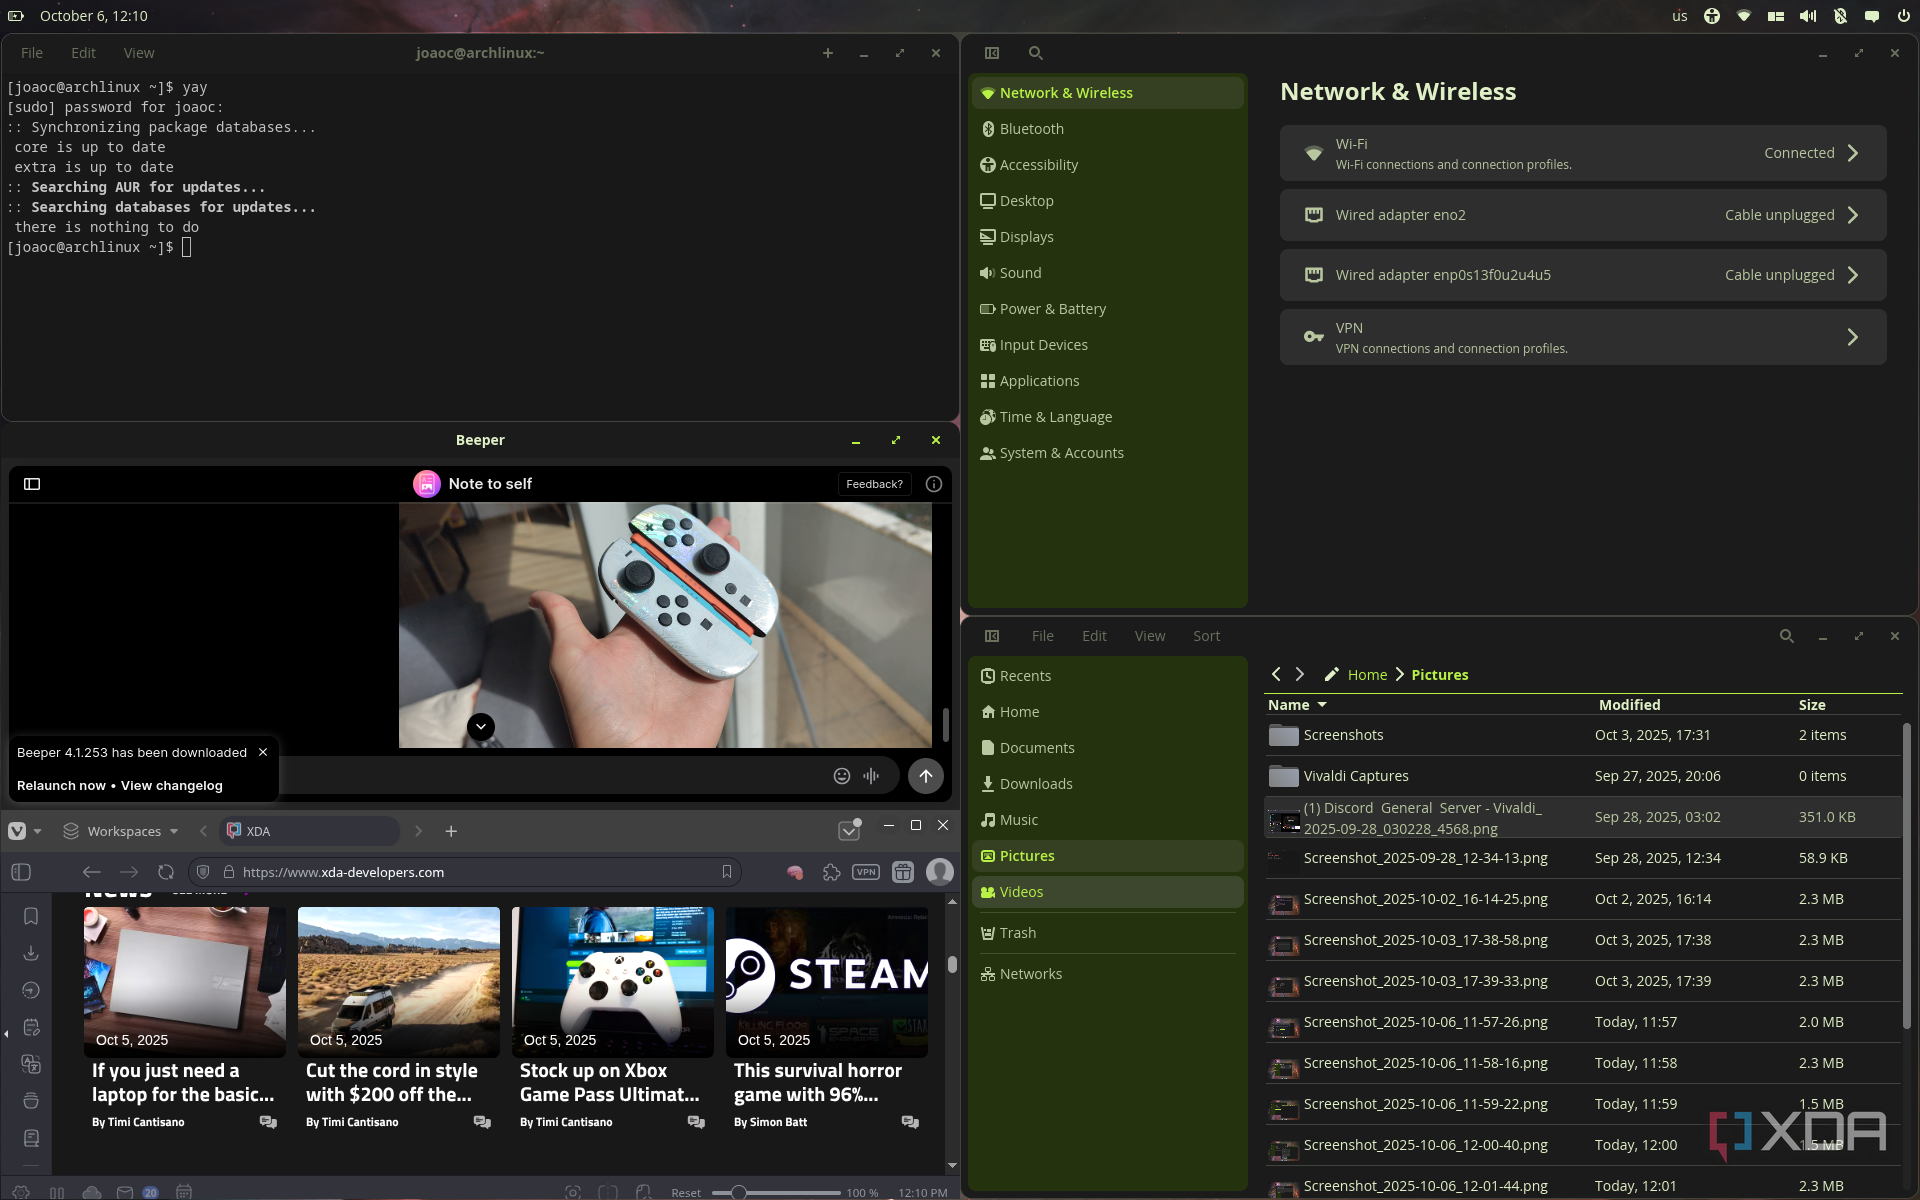The width and height of the screenshot is (1920, 1200).
Task: Open the VPN button in Vivaldi toolbar
Action: (866, 872)
